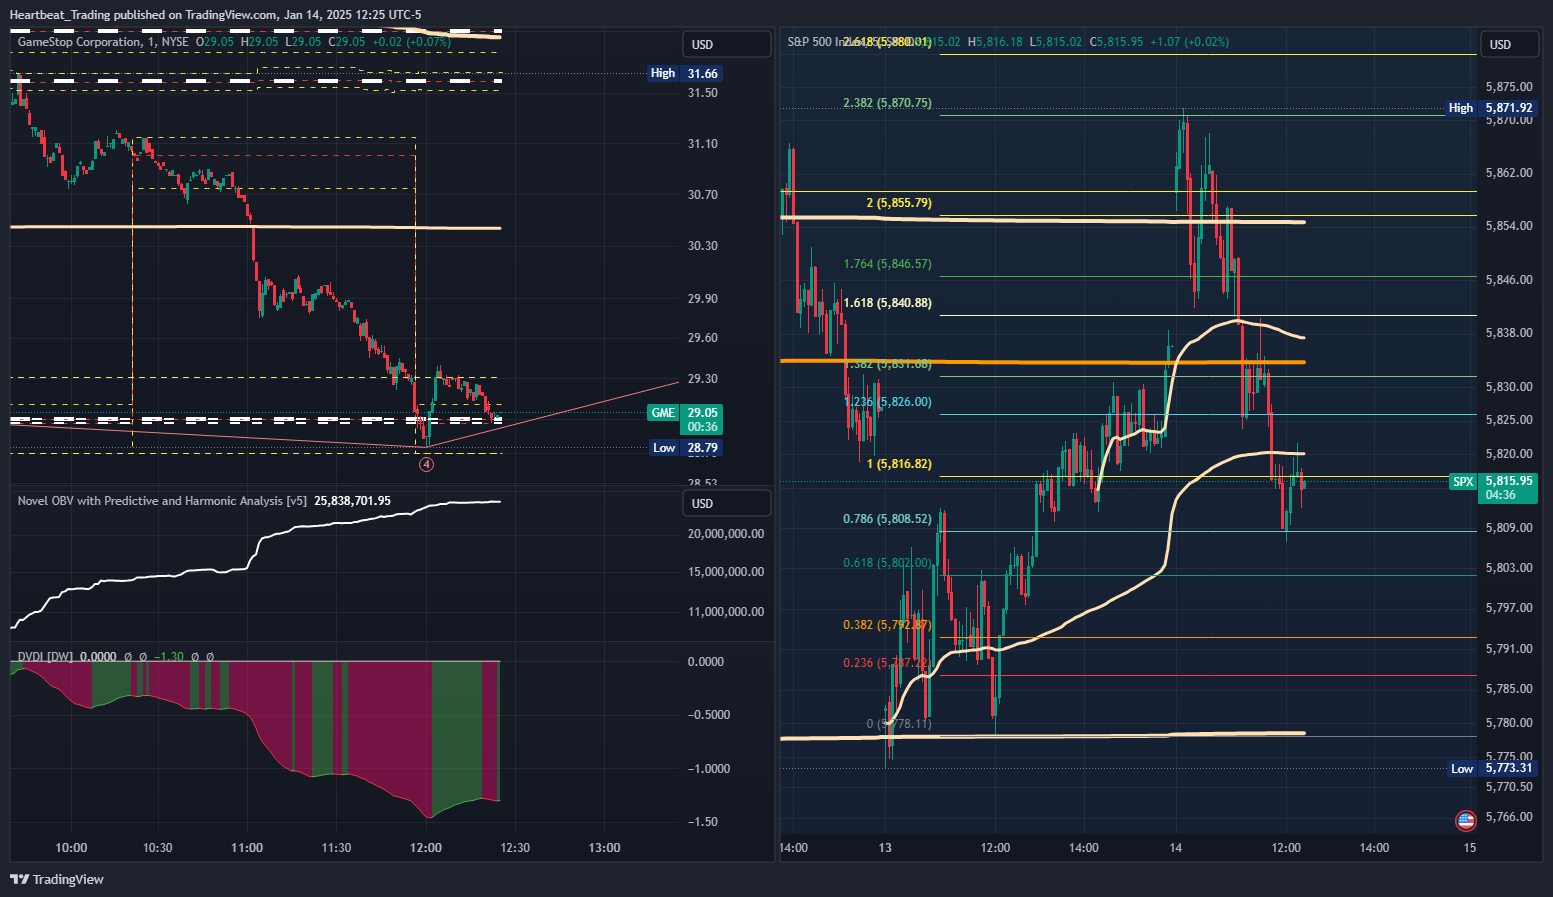The image size is (1553, 897).
Task: Click the US flag icon on SPX chart
Action: [1466, 821]
